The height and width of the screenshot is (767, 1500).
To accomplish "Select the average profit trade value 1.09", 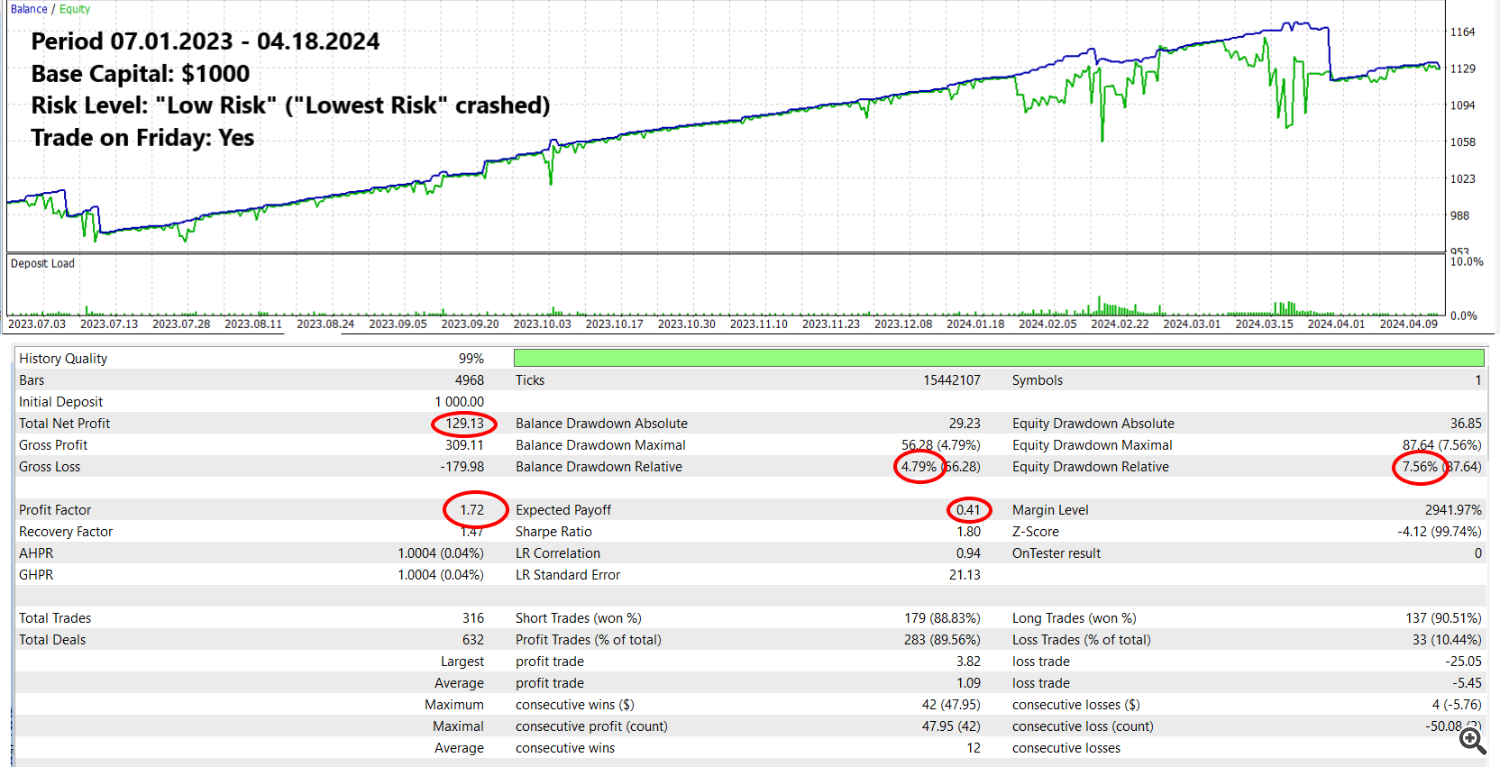I will coord(967,684).
